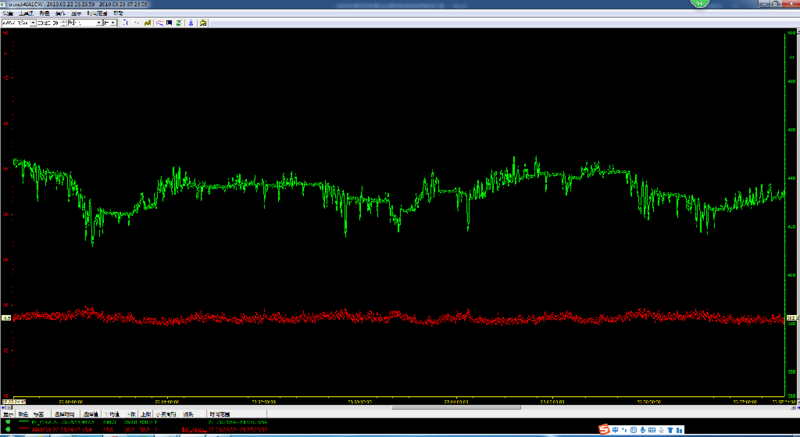Open the wide middle combo box dropdown arrow

click(99, 23)
